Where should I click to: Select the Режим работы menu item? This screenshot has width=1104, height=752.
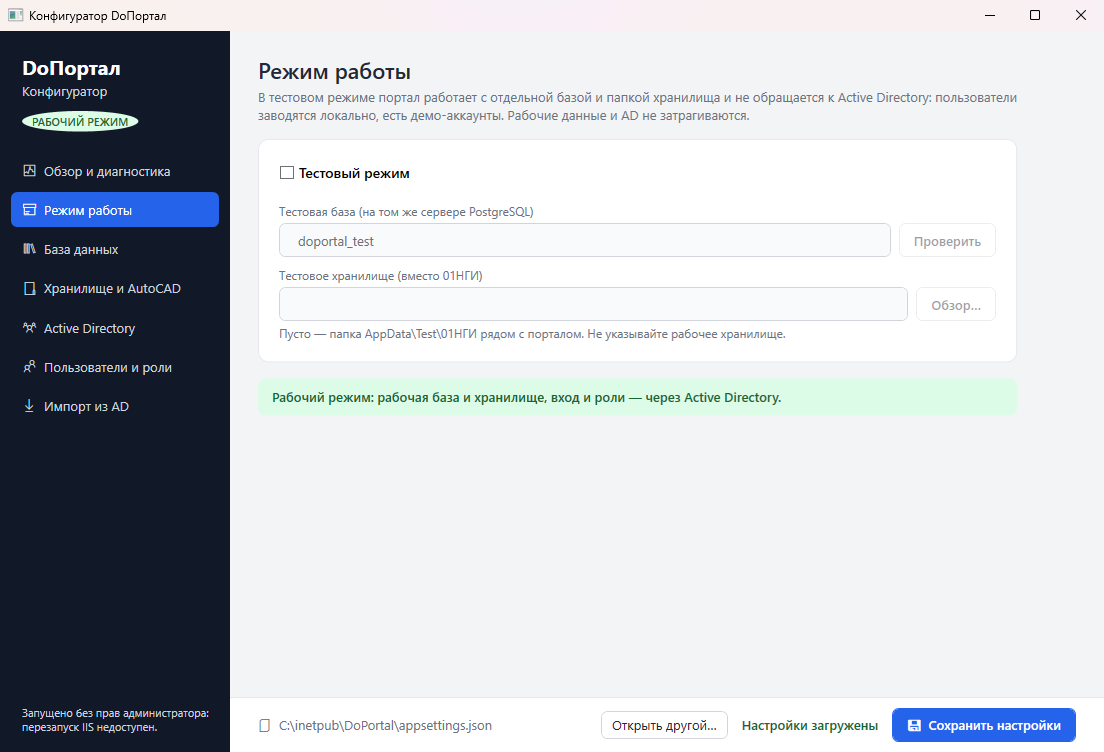(x=115, y=210)
